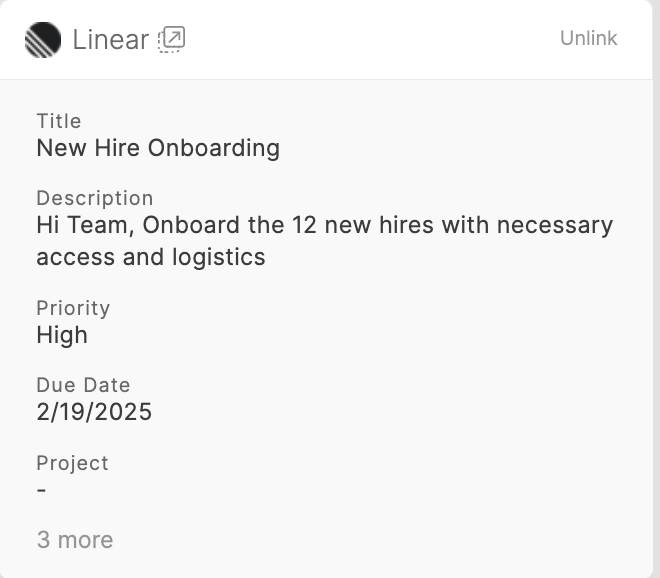The height and width of the screenshot is (578, 660).
Task: Click the Linear logo icon
Action: 43,40
